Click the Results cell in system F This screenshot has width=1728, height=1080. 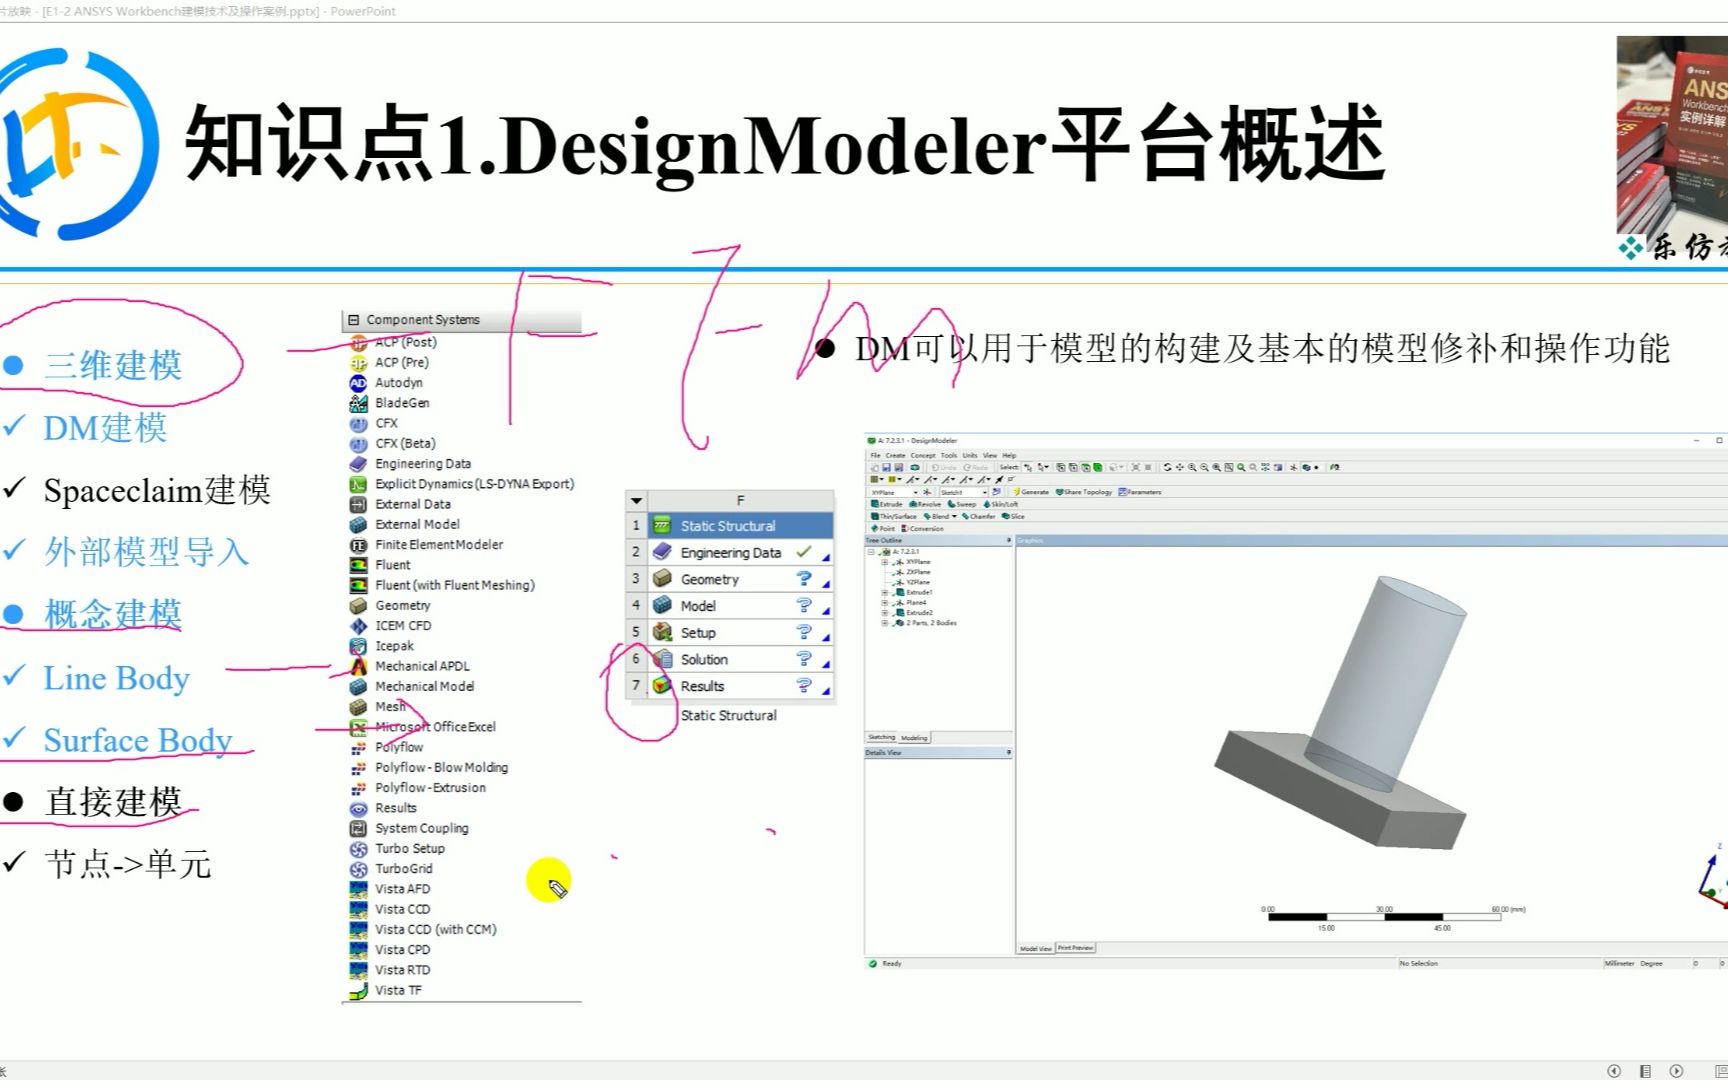(x=740, y=686)
